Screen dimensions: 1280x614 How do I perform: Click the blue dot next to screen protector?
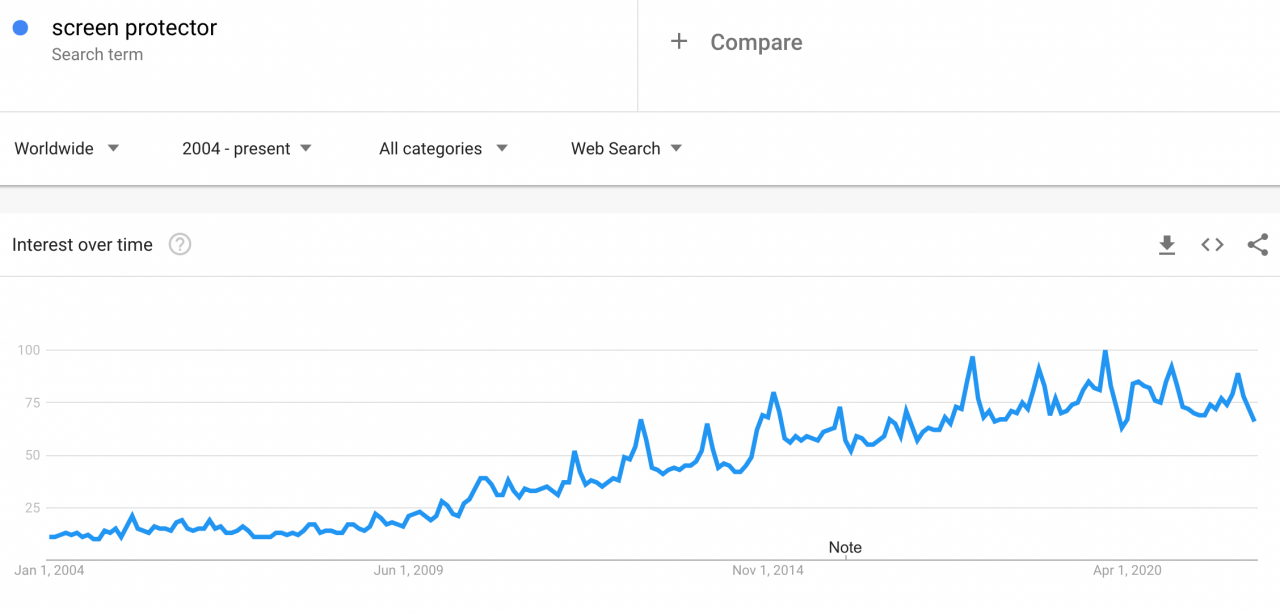point(20,28)
